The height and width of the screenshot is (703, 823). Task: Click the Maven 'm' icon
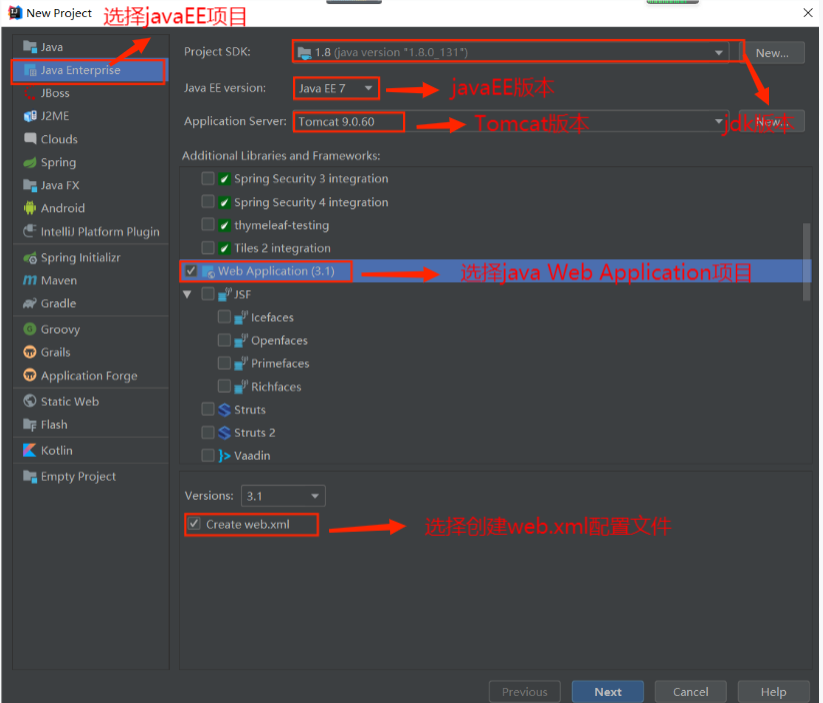pyautogui.click(x=29, y=280)
